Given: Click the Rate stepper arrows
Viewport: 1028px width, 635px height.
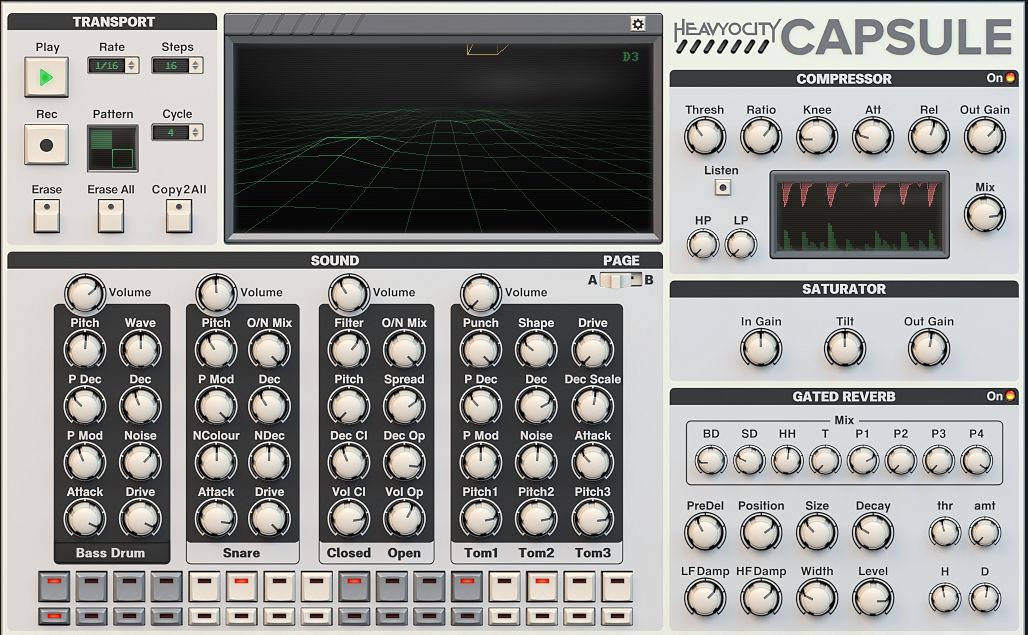Looking at the screenshot, I should [132, 66].
